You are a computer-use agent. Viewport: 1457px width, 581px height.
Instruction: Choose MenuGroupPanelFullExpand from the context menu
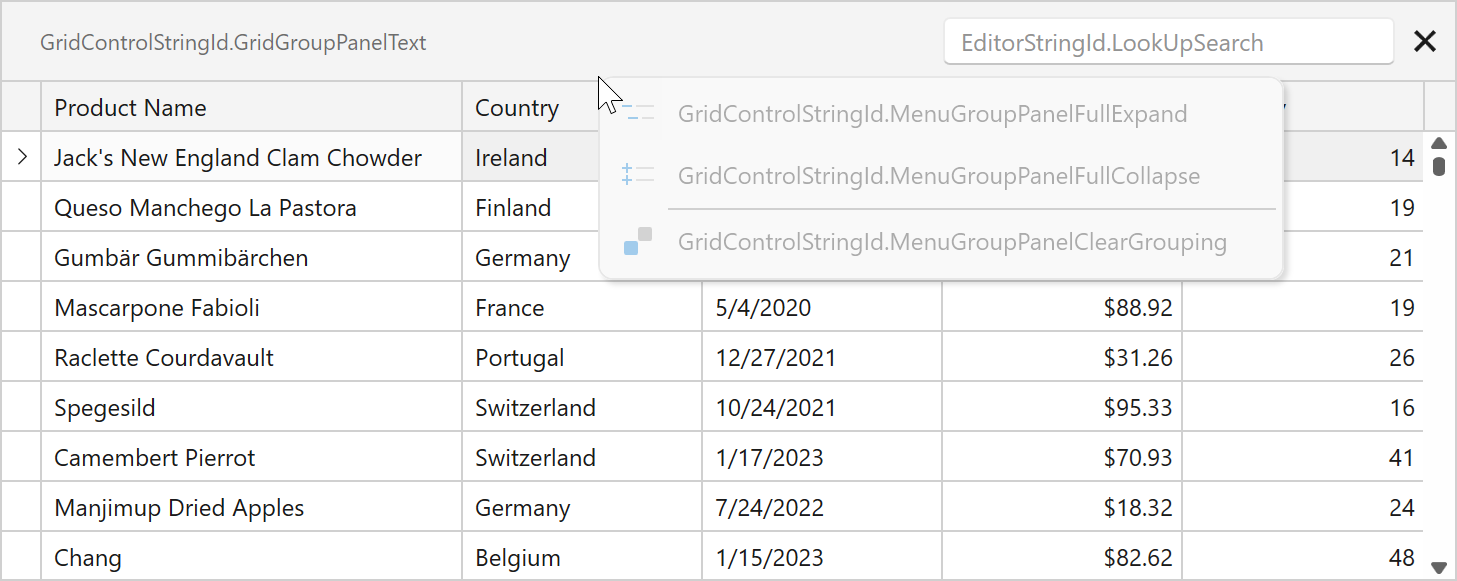pos(932,114)
